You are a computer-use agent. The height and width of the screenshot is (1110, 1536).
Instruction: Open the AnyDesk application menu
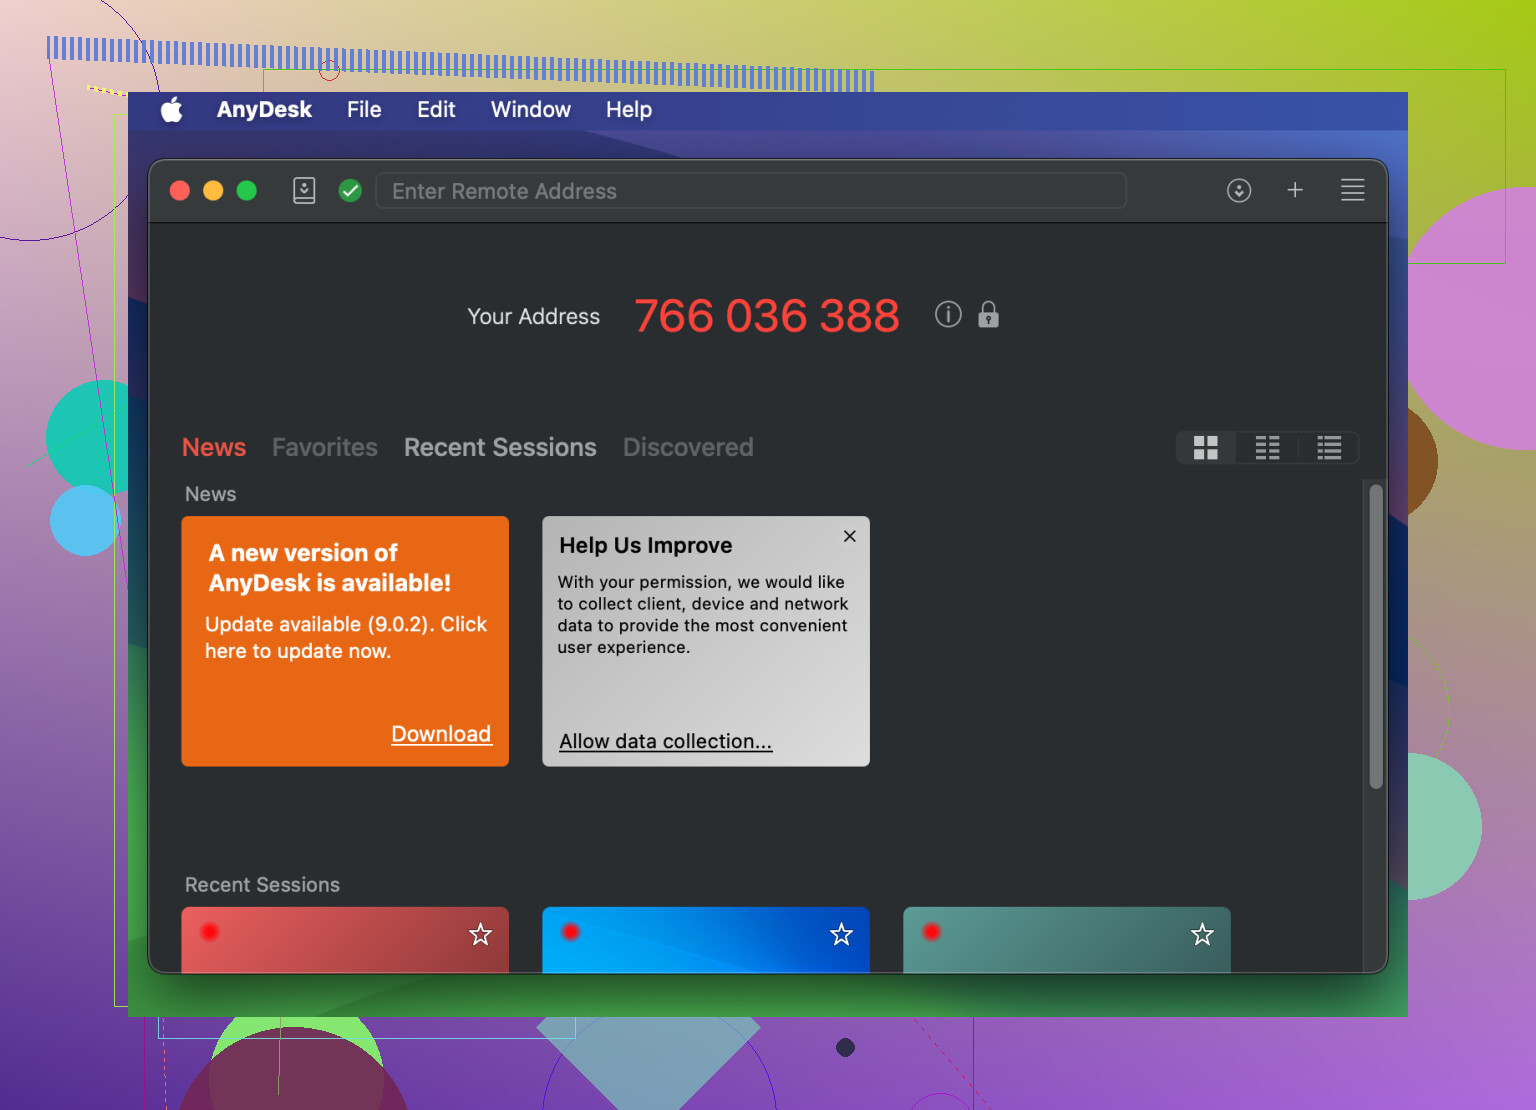click(x=264, y=110)
